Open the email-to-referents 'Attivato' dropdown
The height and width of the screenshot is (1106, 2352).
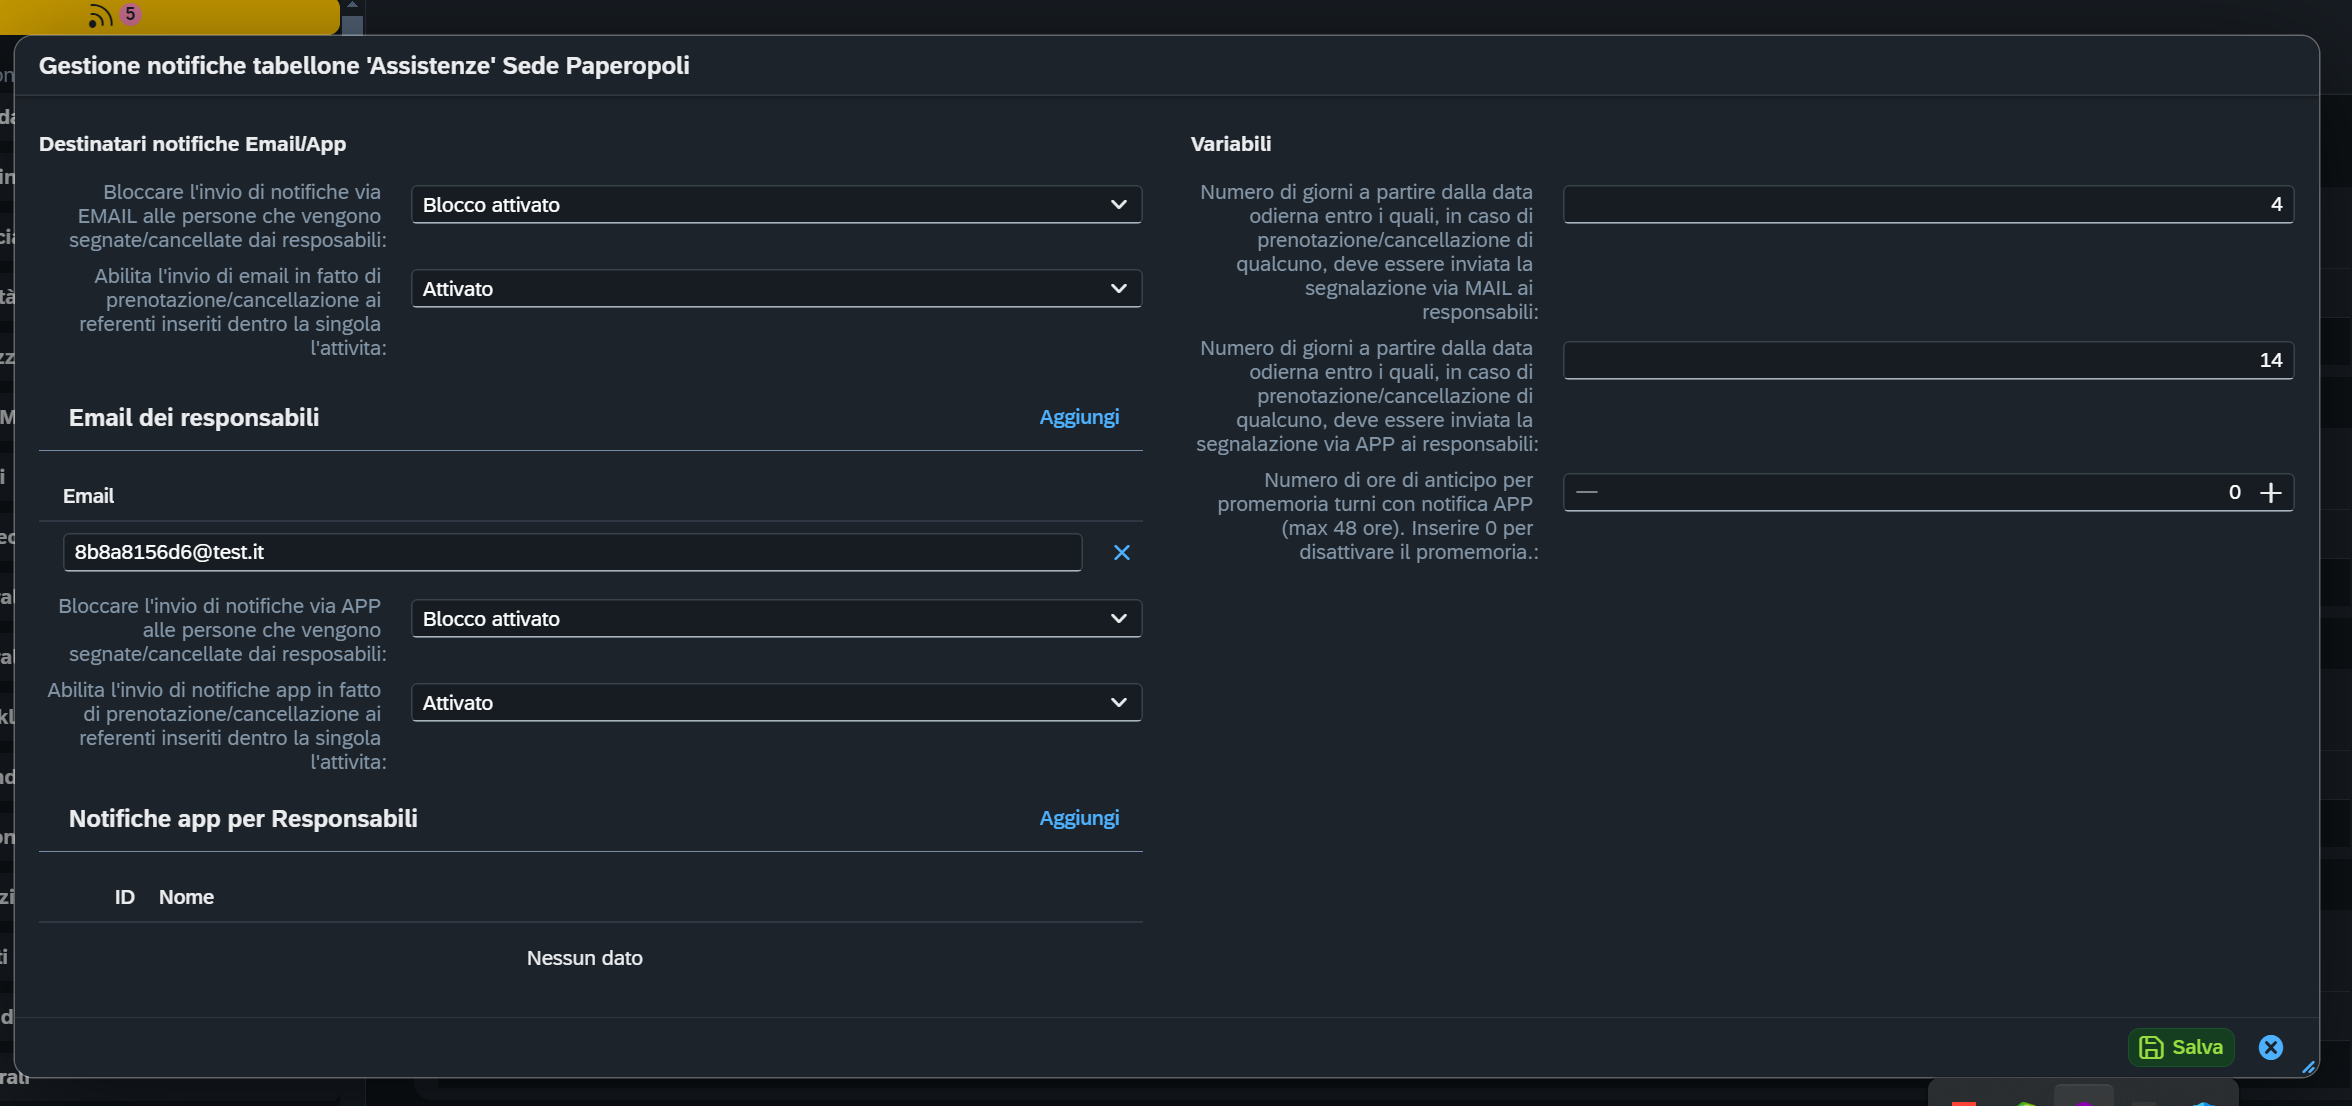pos(776,289)
